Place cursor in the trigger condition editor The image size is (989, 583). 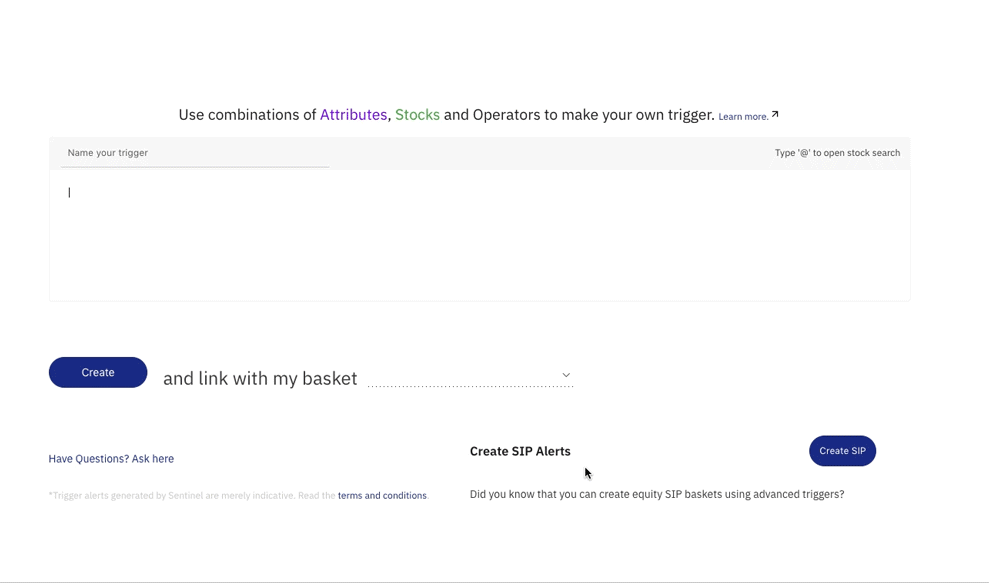pos(479,235)
